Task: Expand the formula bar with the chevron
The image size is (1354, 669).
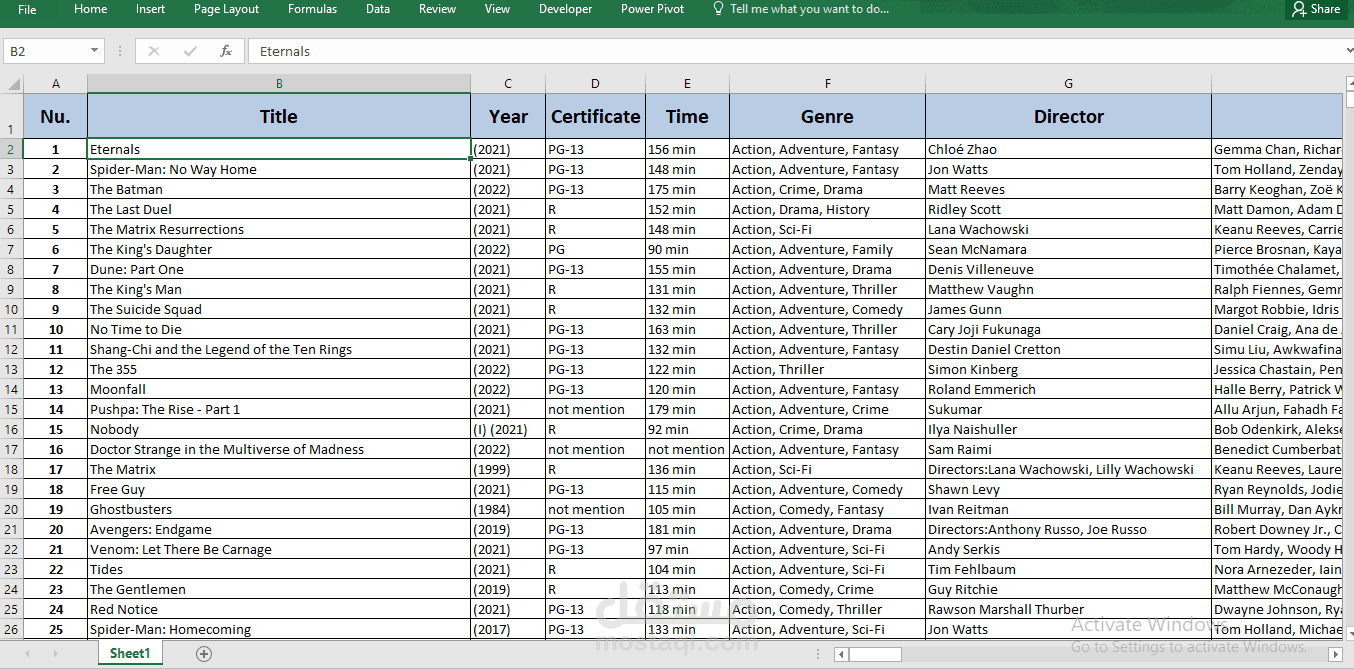Action: pos(1348,51)
